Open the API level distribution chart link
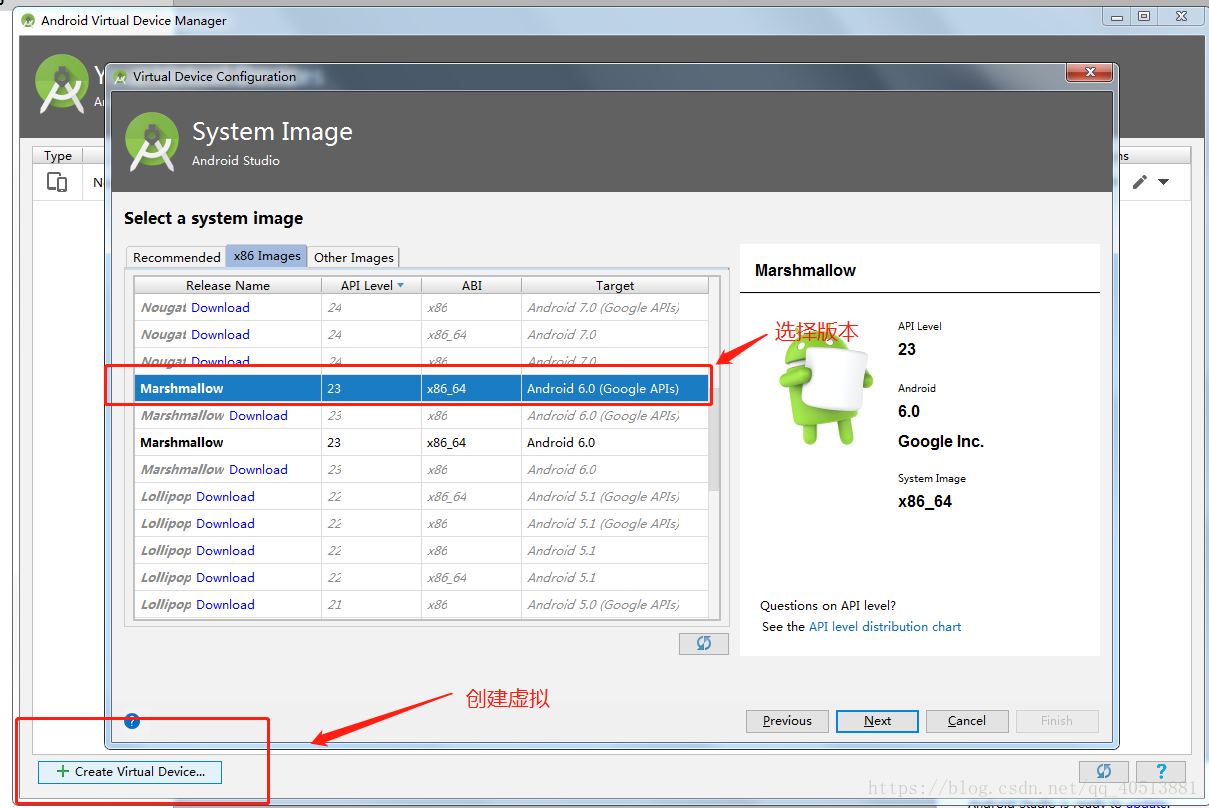1209x808 pixels. pos(885,626)
